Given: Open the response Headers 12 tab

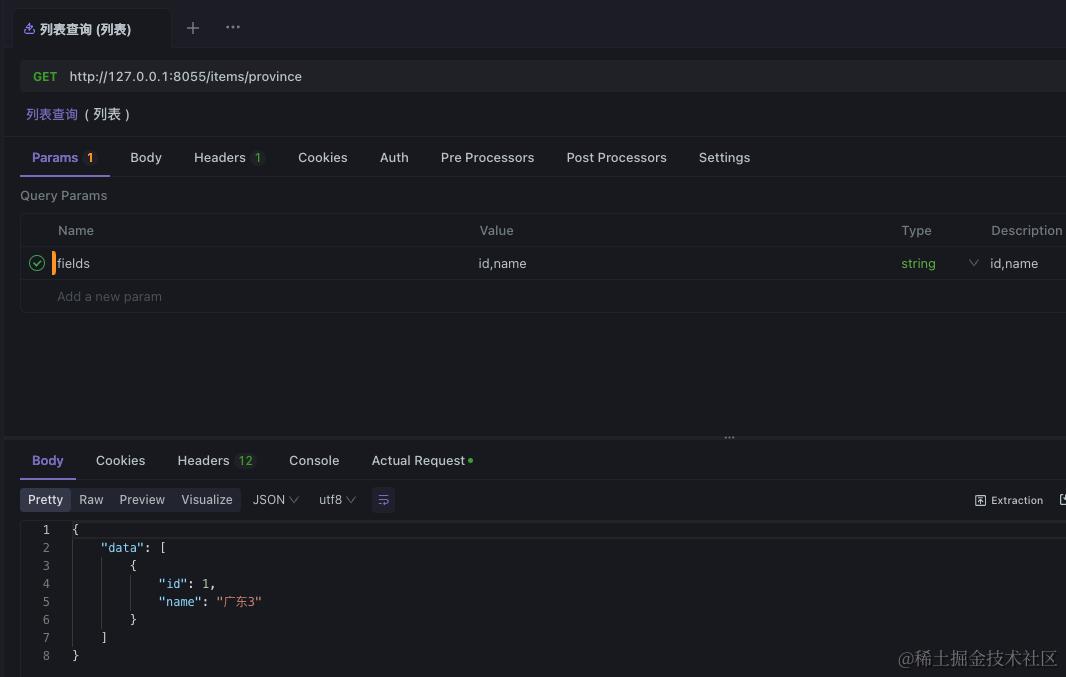Looking at the screenshot, I should tap(216, 460).
